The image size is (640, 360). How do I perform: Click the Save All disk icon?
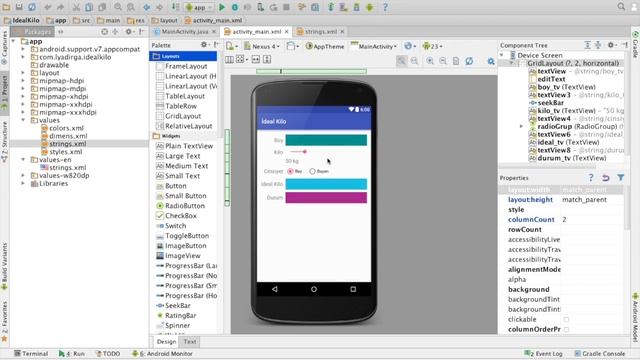coord(19,7)
